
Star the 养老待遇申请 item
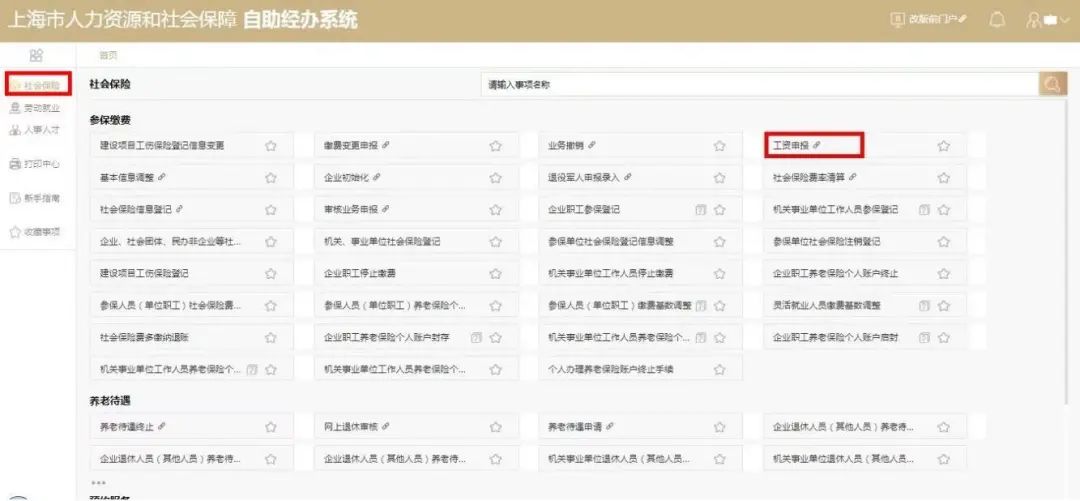(719, 427)
